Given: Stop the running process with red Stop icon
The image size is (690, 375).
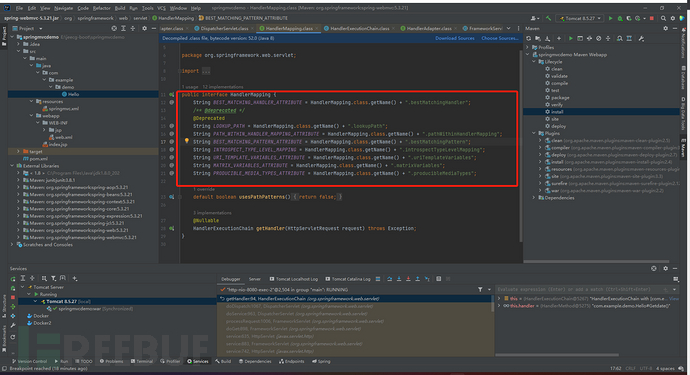Looking at the screenshot, I should pos(652,18).
